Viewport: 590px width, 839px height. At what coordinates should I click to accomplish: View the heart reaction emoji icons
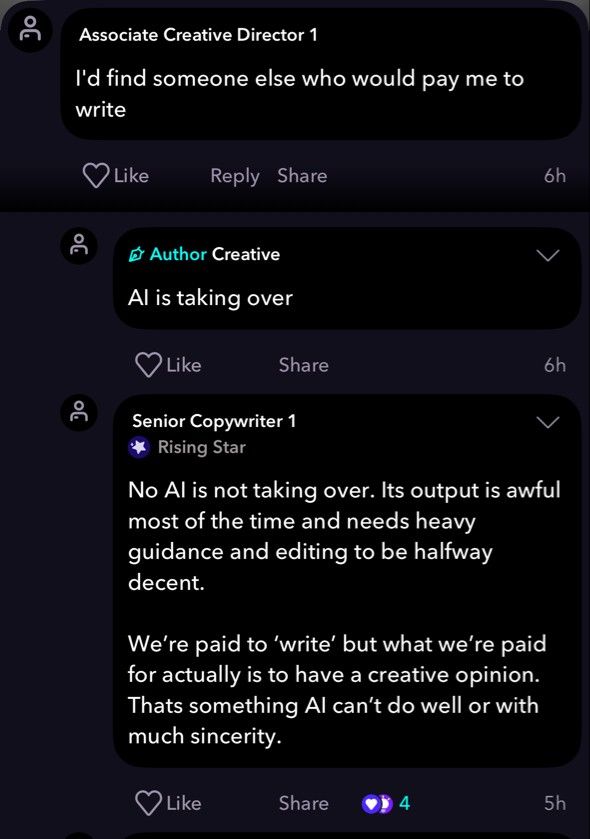coord(377,803)
